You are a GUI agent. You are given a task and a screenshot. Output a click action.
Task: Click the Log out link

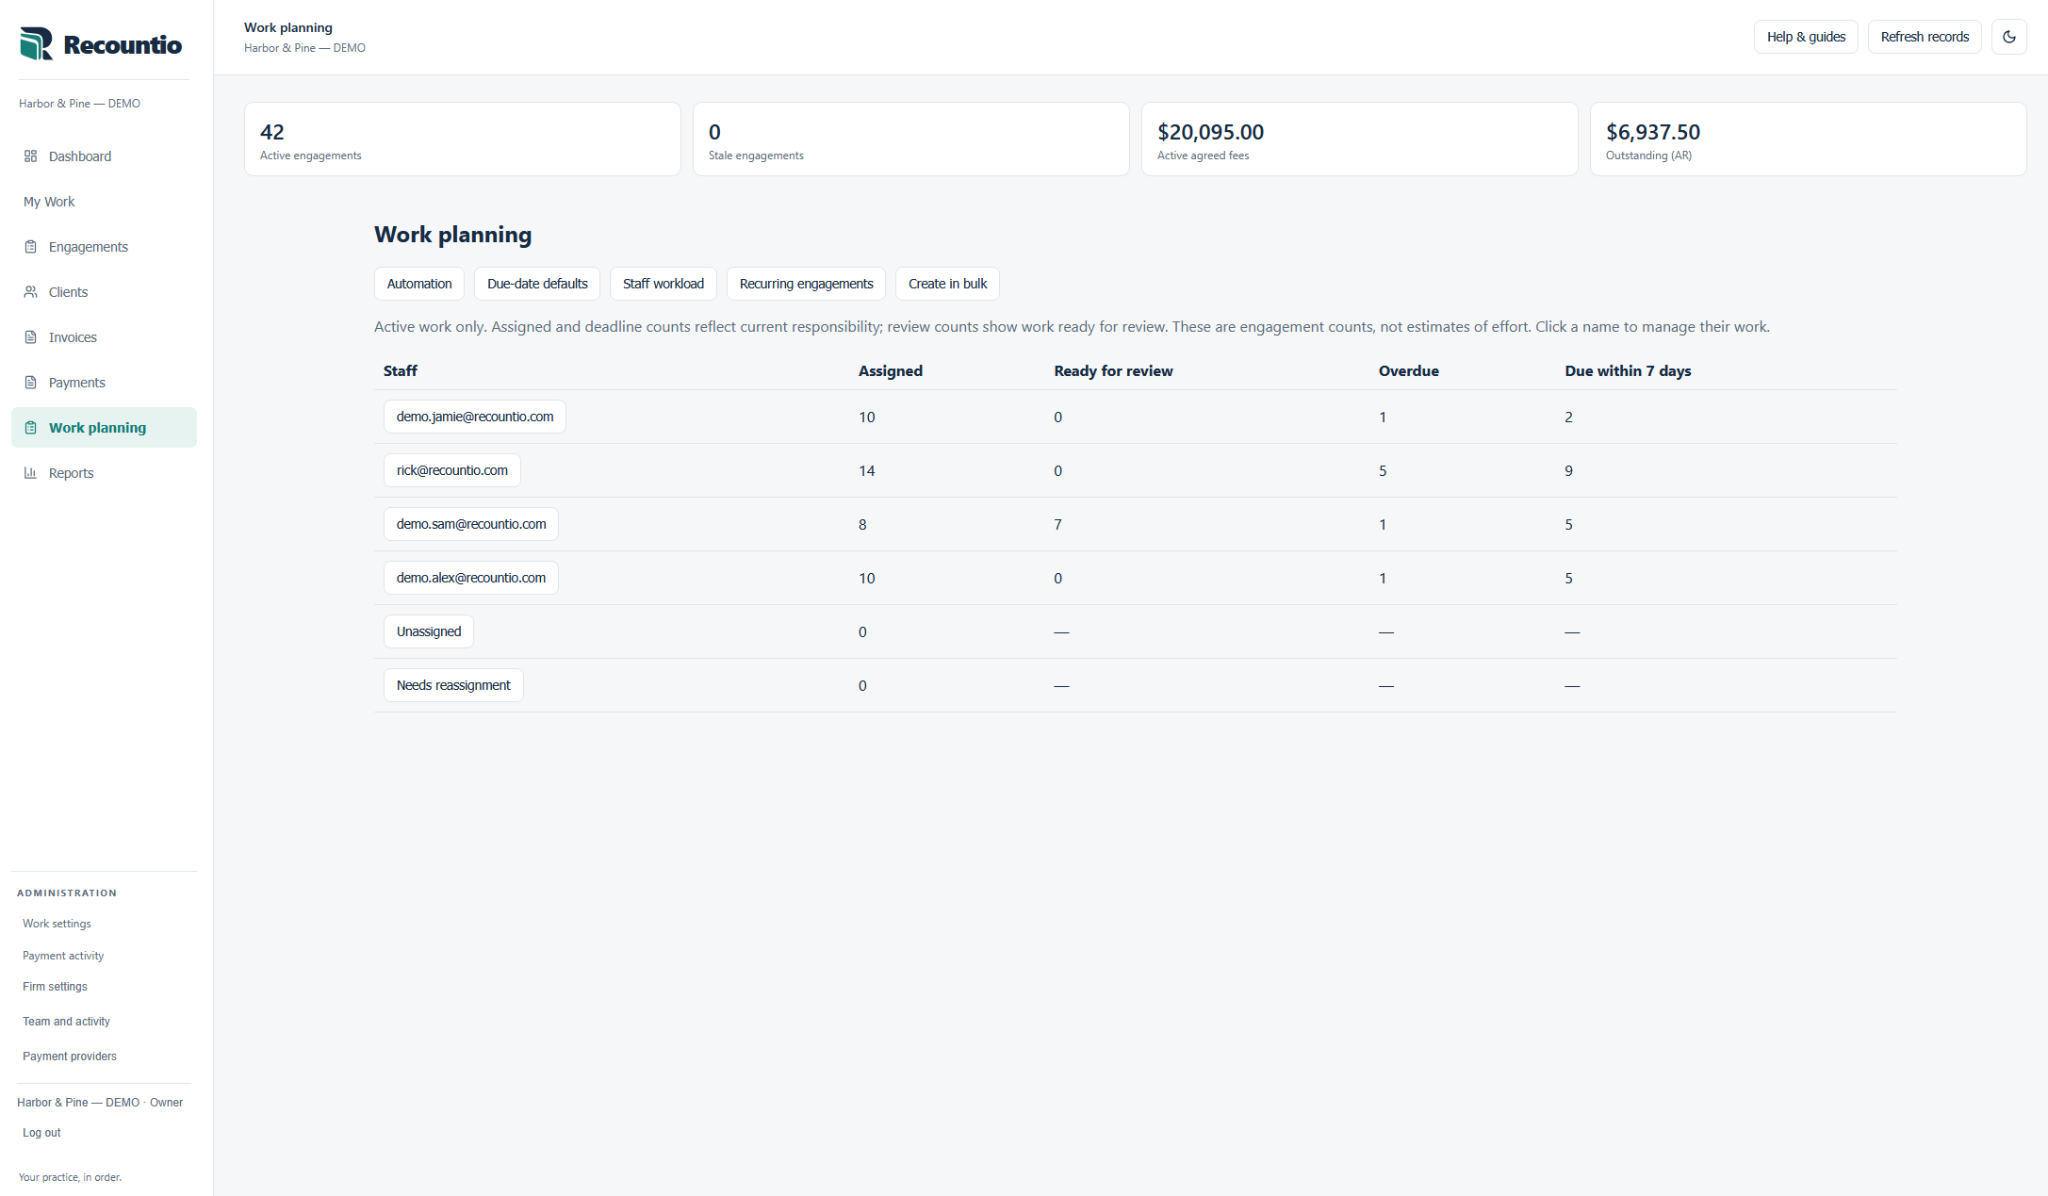point(42,1133)
